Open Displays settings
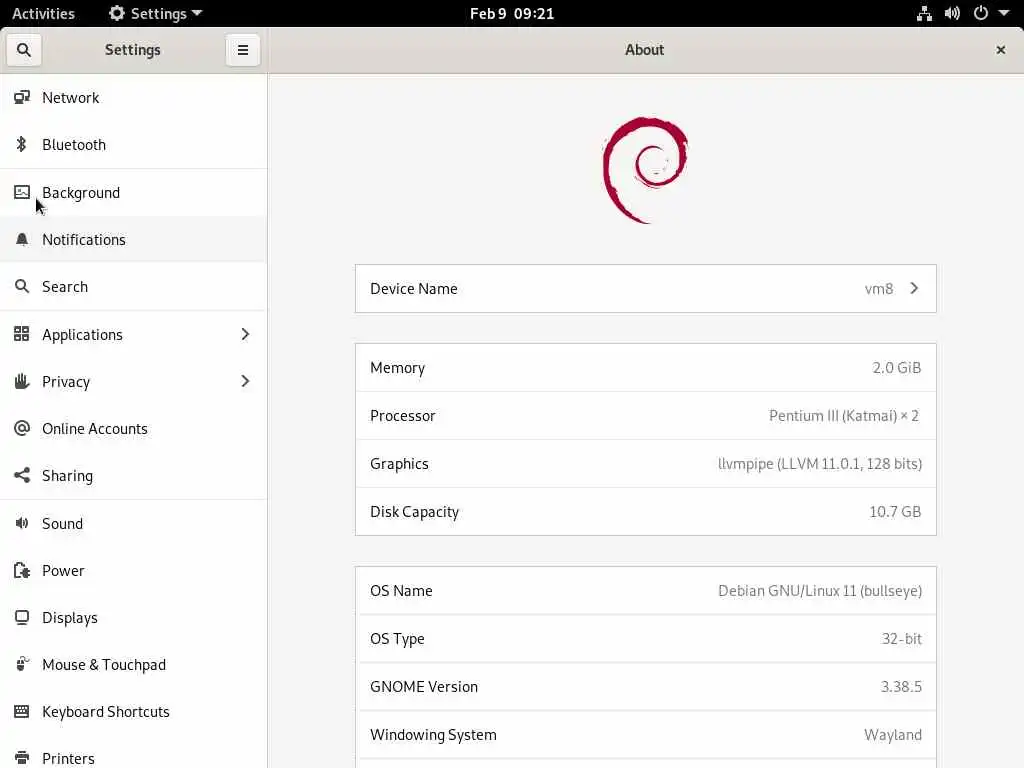This screenshot has height=768, width=1024. [133, 617]
